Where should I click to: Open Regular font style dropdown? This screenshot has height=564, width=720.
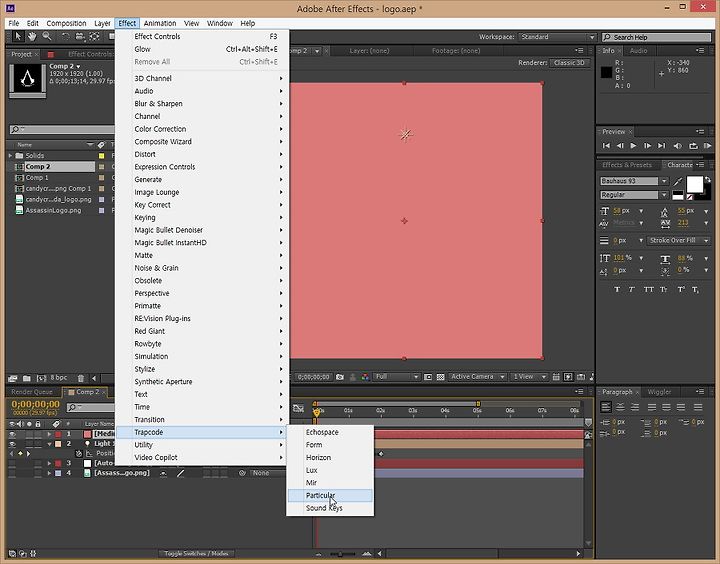pos(664,195)
